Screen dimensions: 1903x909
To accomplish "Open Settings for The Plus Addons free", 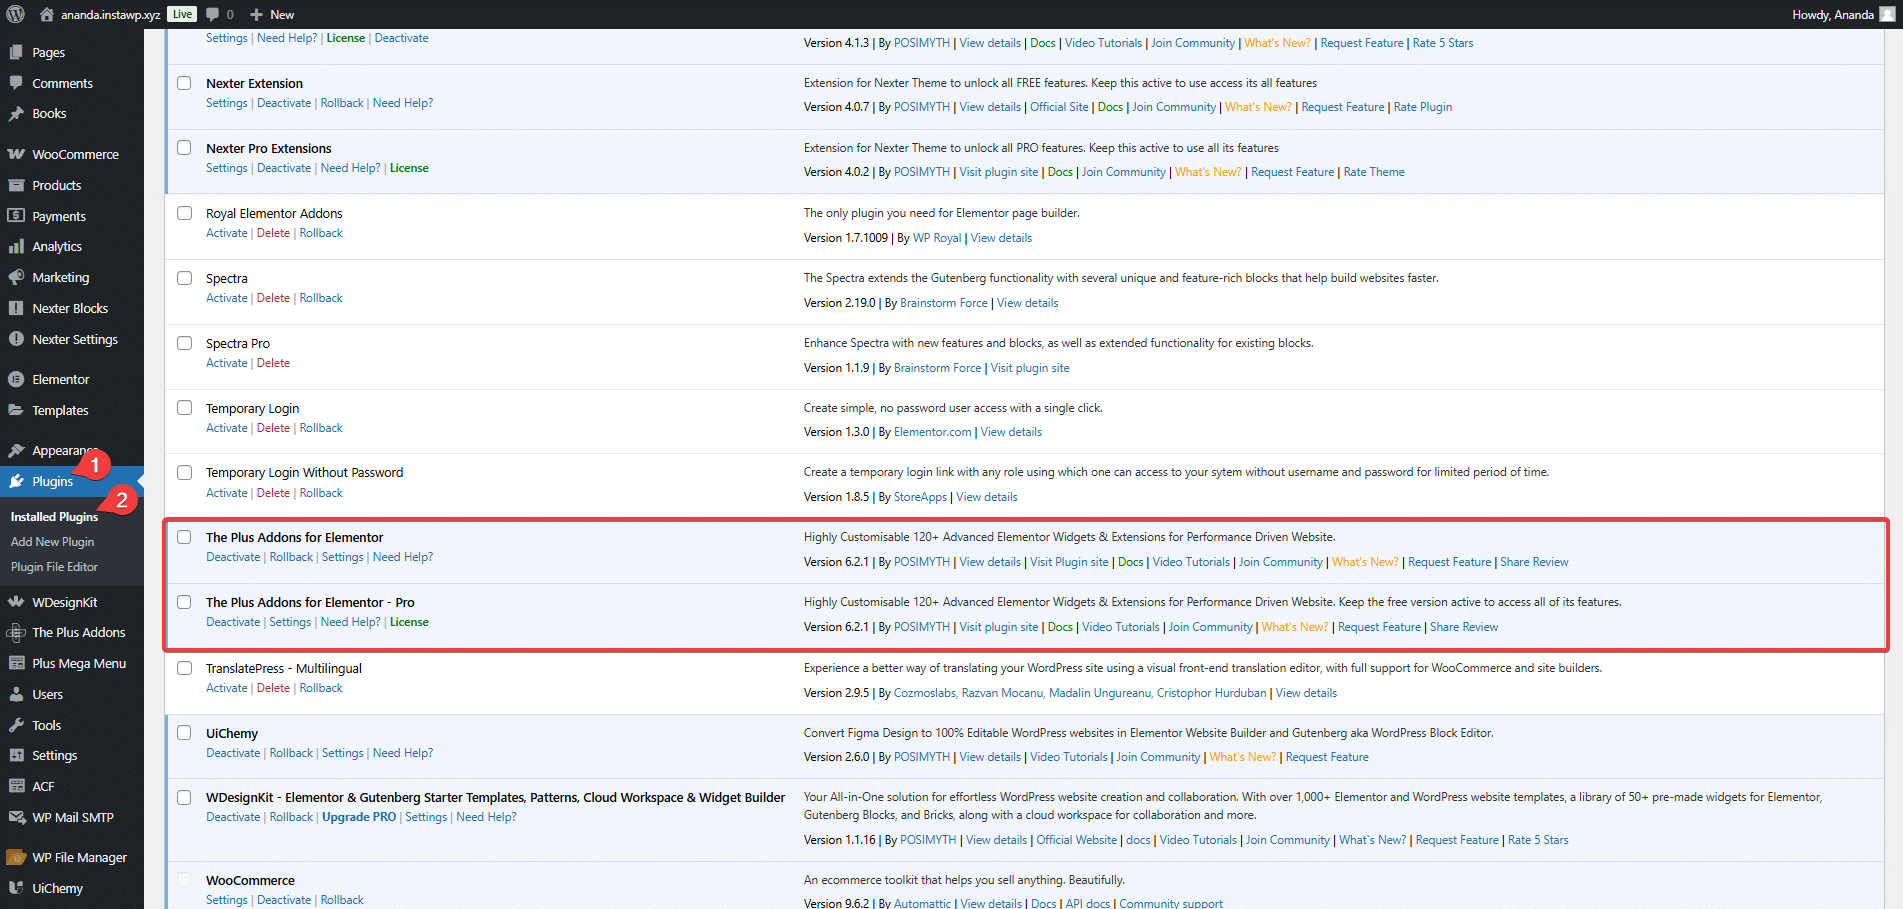I will click(343, 557).
